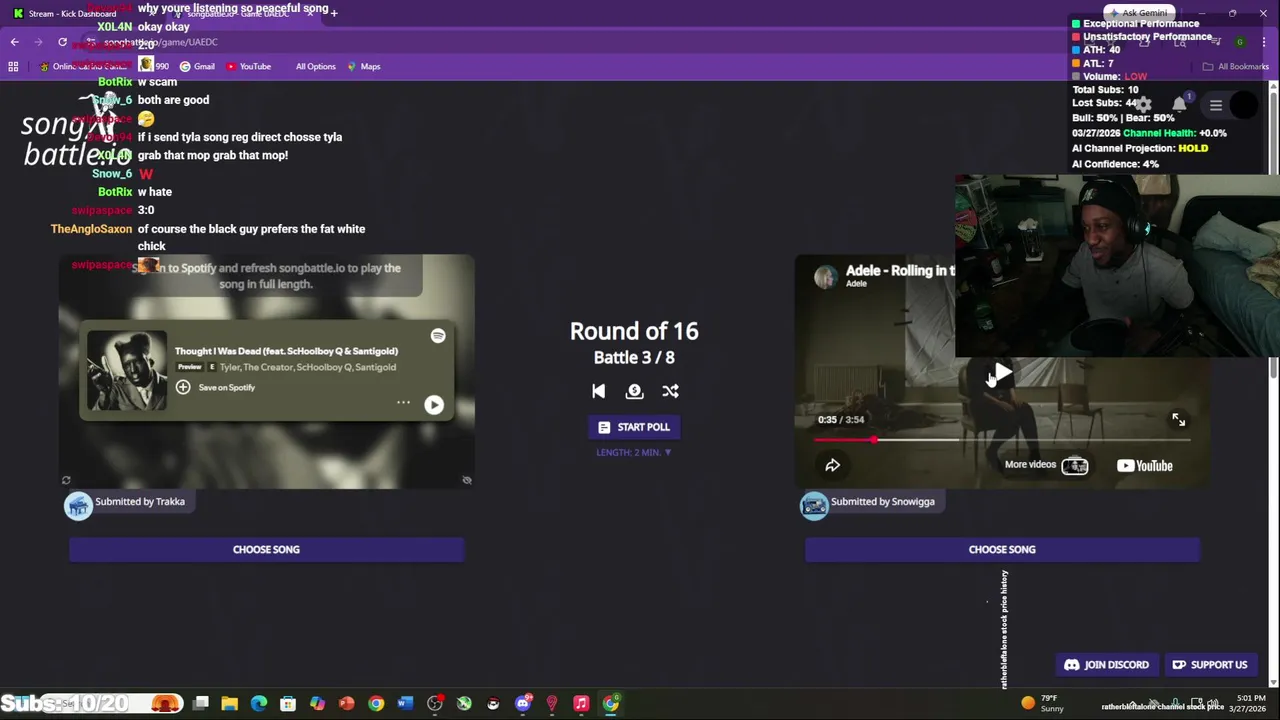Click the Adele channel avatar on the video
Screen dimensions: 1280x720
tap(825, 277)
